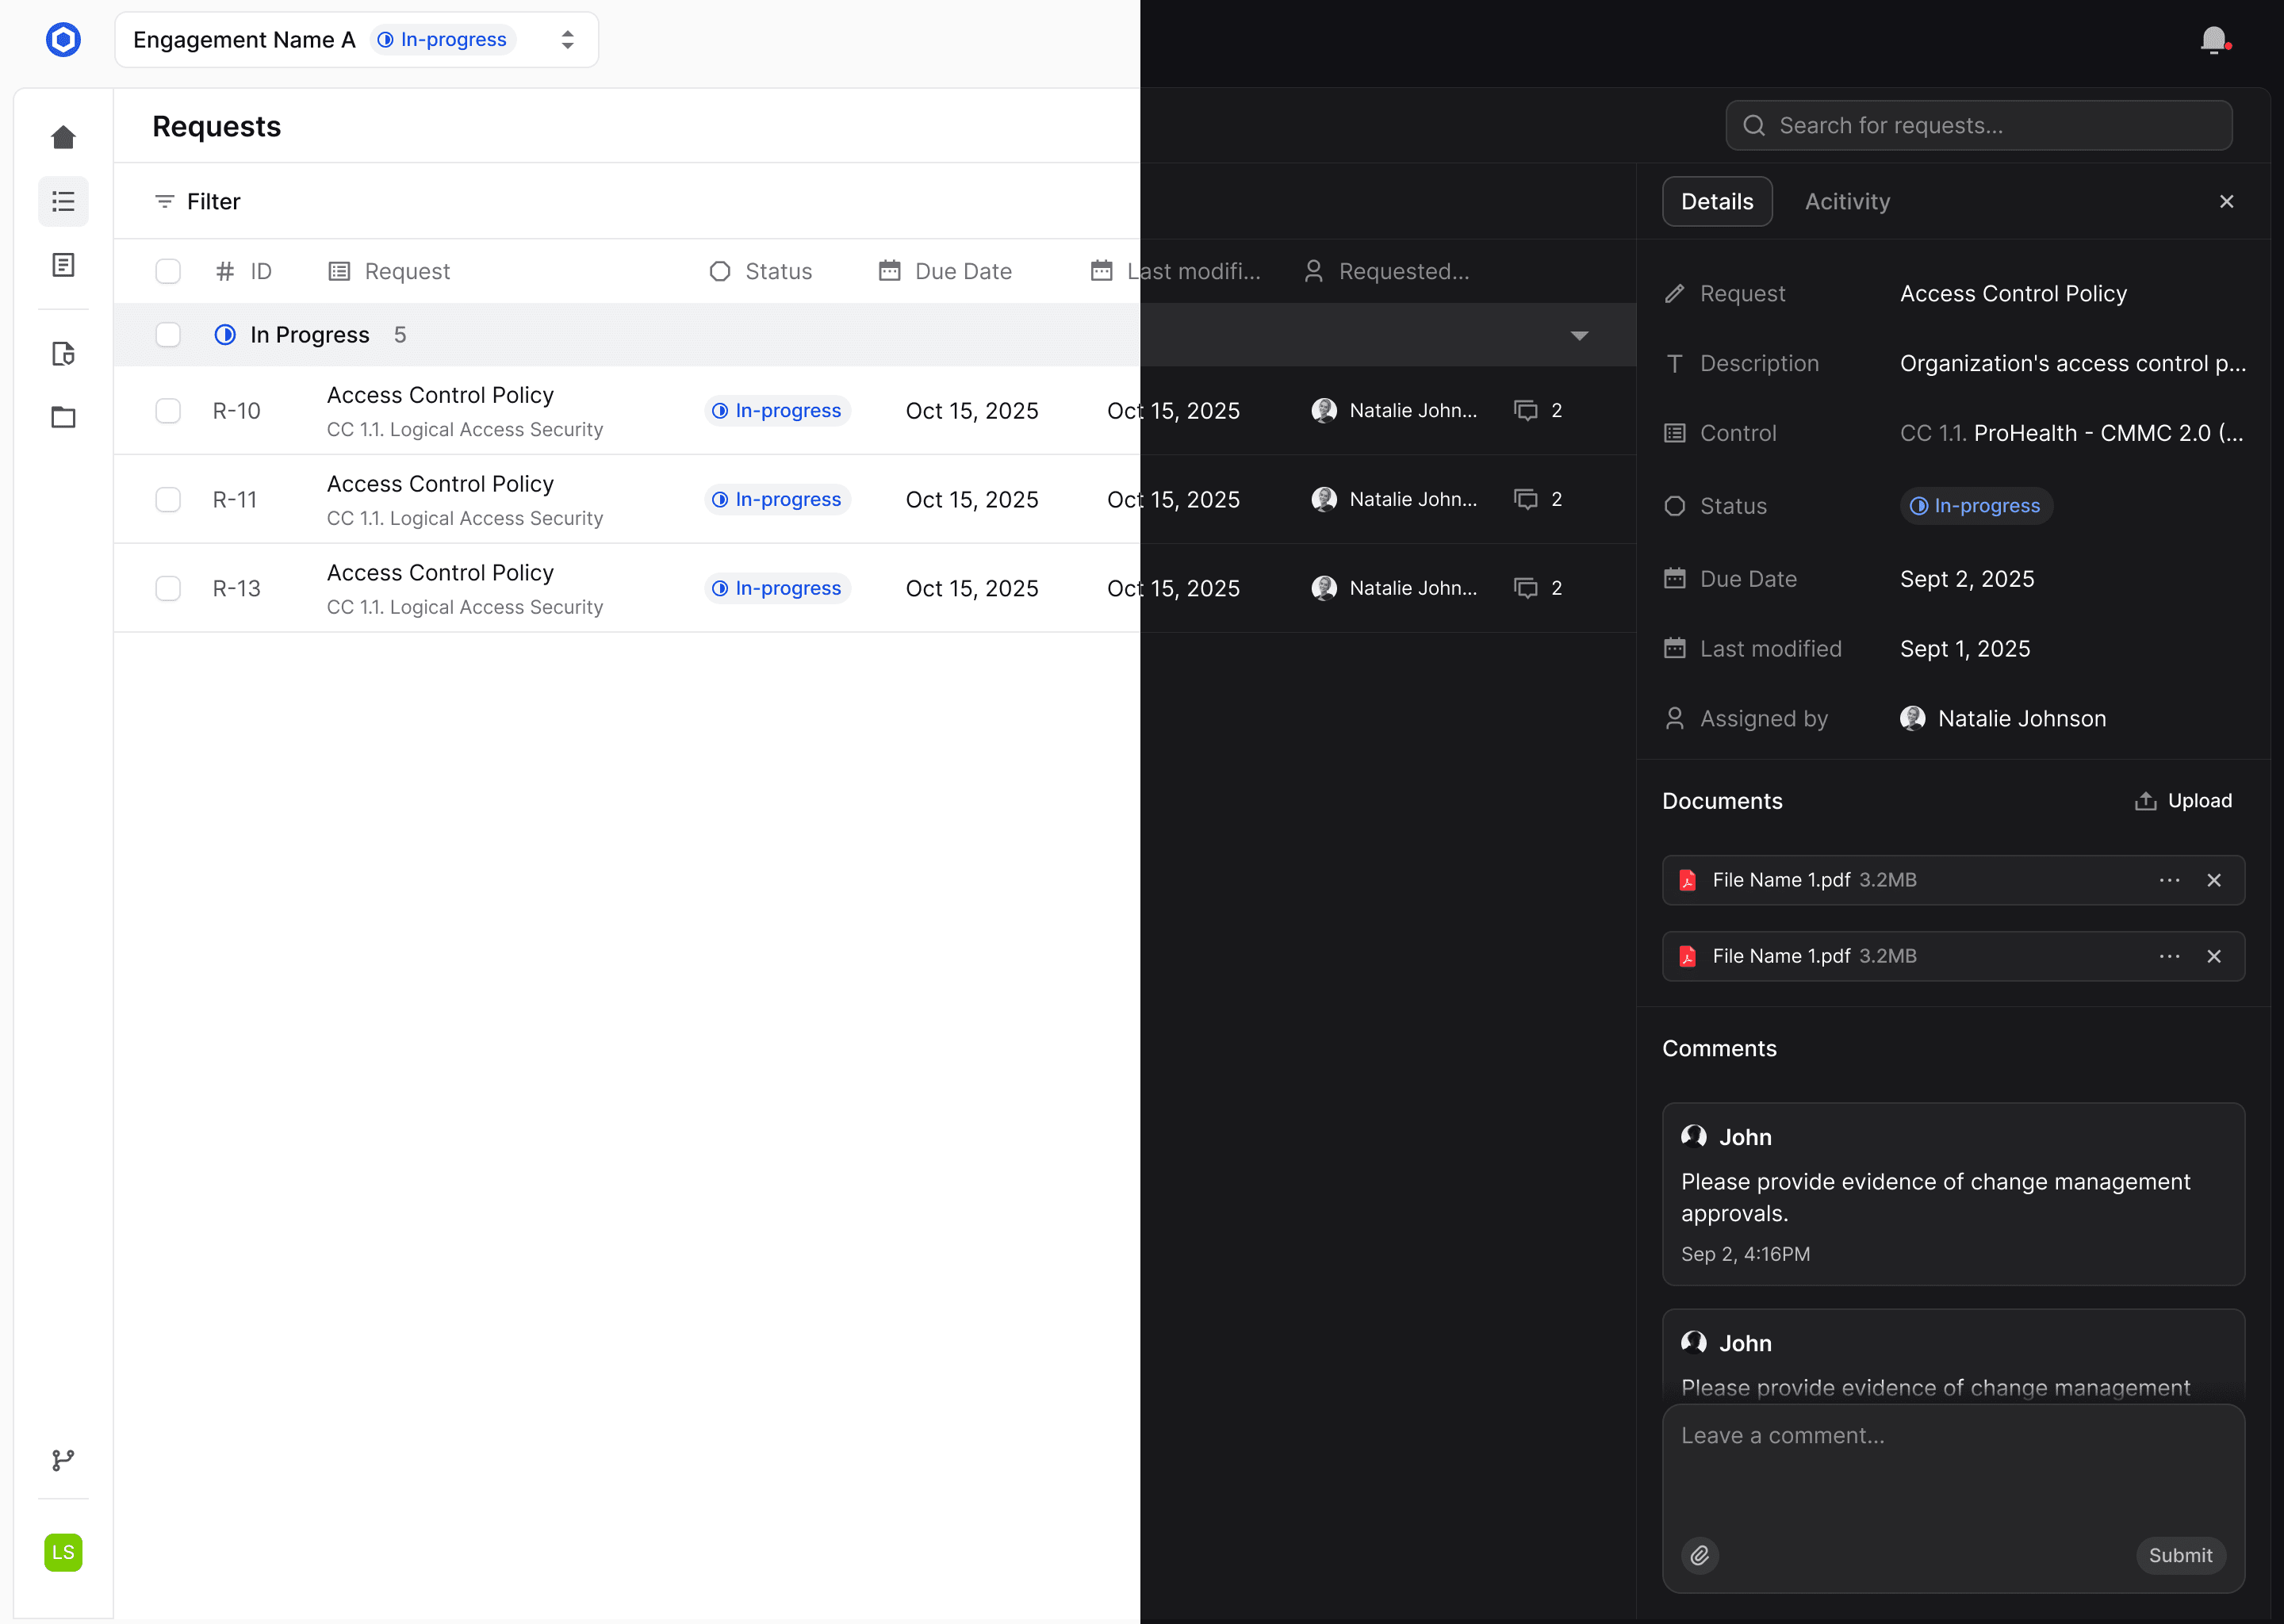Collapse the In Progress group arrow
Image resolution: width=2284 pixels, height=1624 pixels.
1579,336
